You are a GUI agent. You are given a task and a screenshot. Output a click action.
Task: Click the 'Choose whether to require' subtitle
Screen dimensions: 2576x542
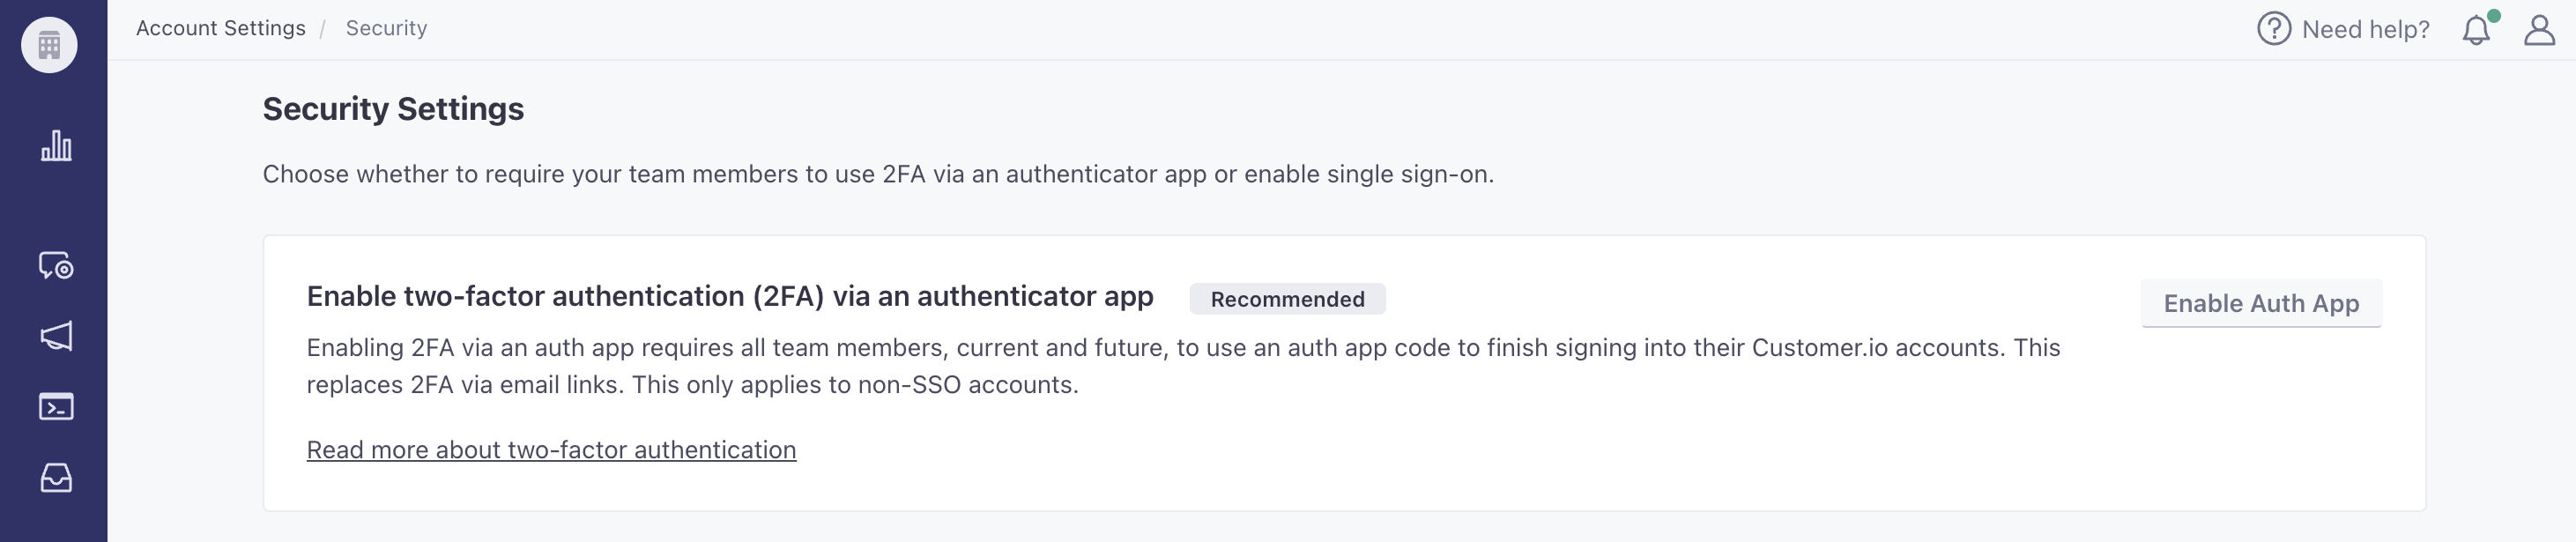tap(878, 174)
